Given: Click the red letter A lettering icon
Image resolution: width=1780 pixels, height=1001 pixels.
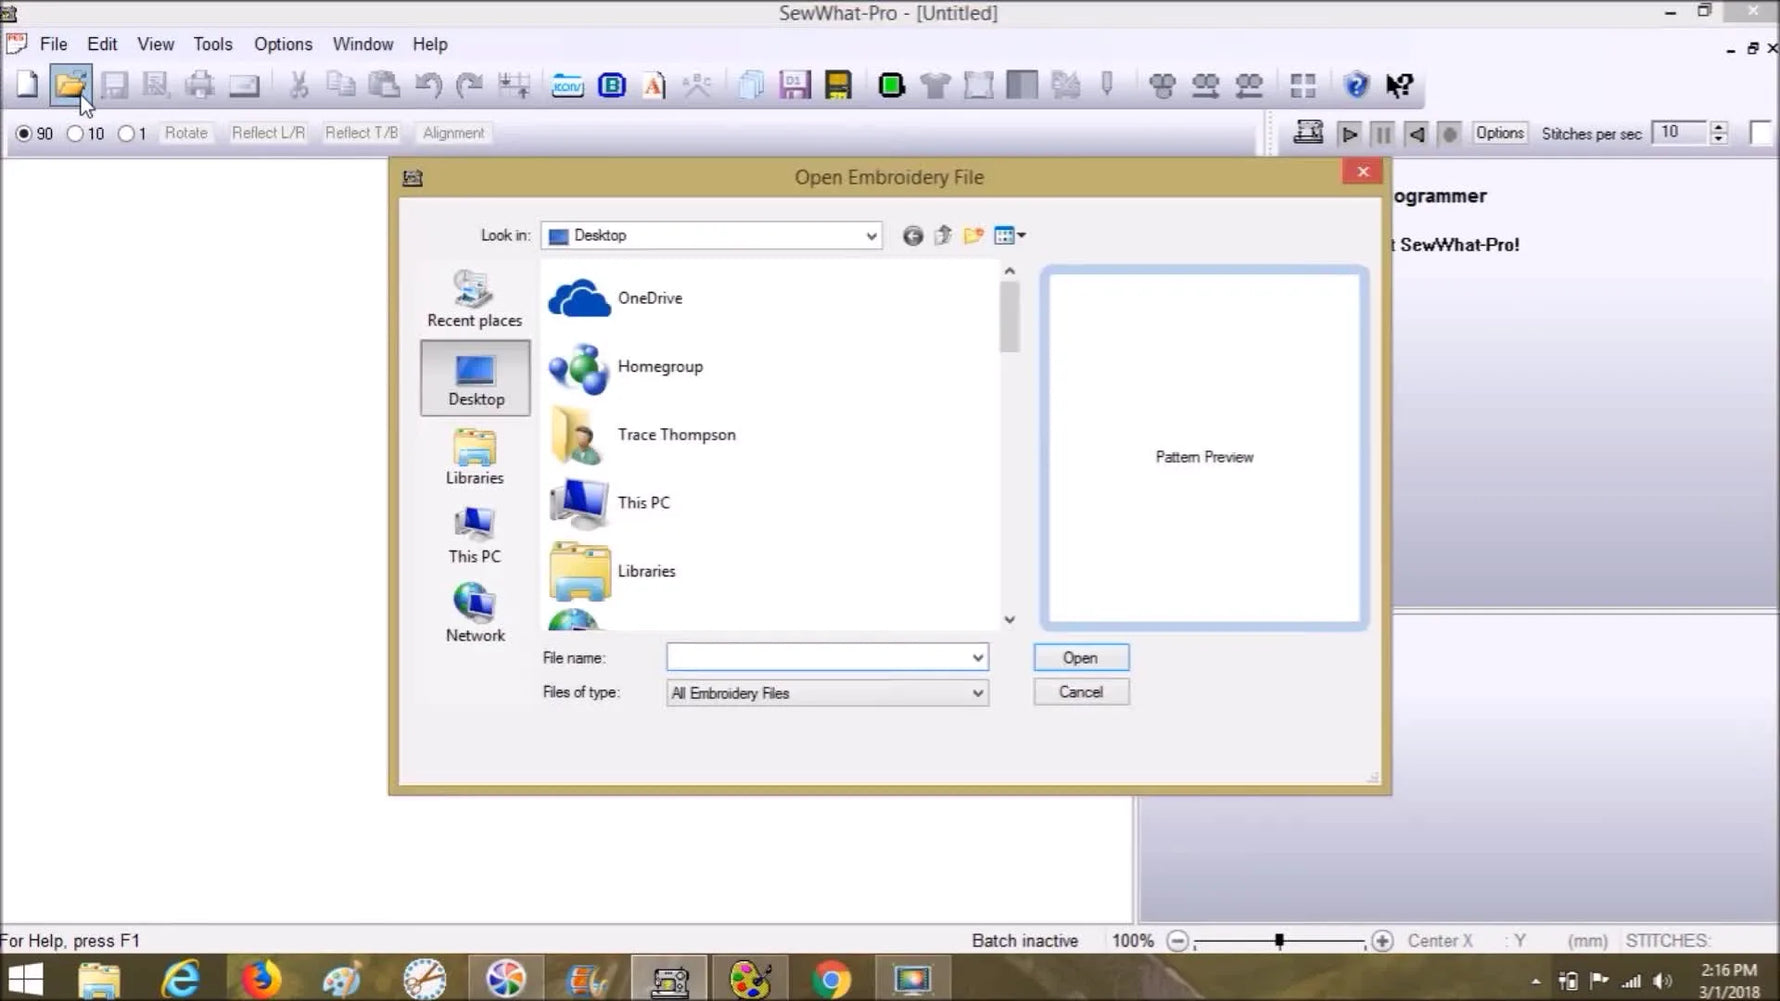Looking at the screenshot, I should click(x=654, y=85).
